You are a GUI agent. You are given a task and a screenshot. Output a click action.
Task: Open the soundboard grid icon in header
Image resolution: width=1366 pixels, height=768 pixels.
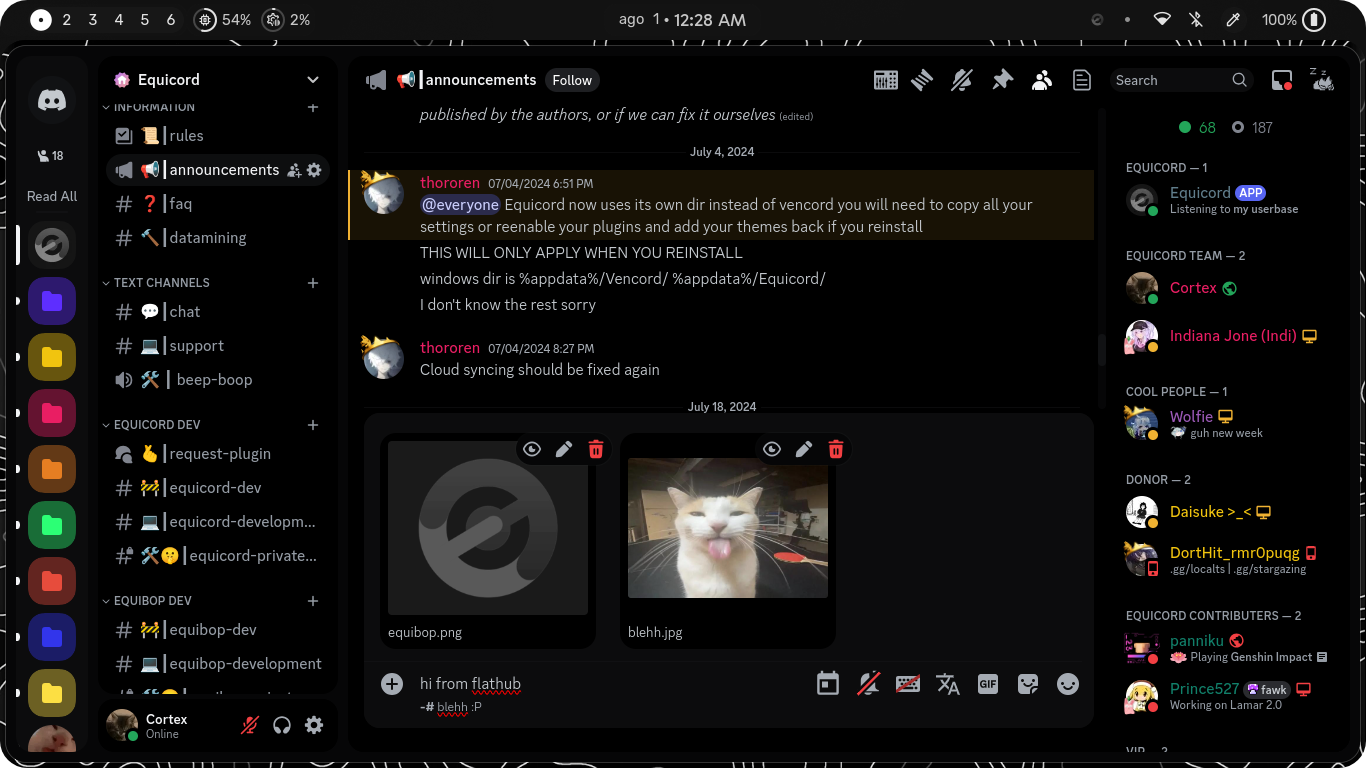click(x=886, y=80)
